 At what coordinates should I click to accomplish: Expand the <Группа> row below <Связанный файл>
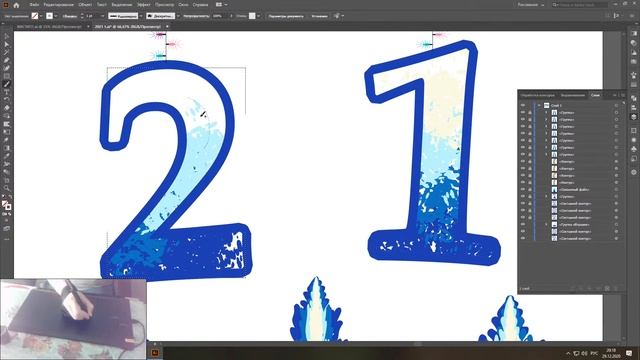pos(546,196)
